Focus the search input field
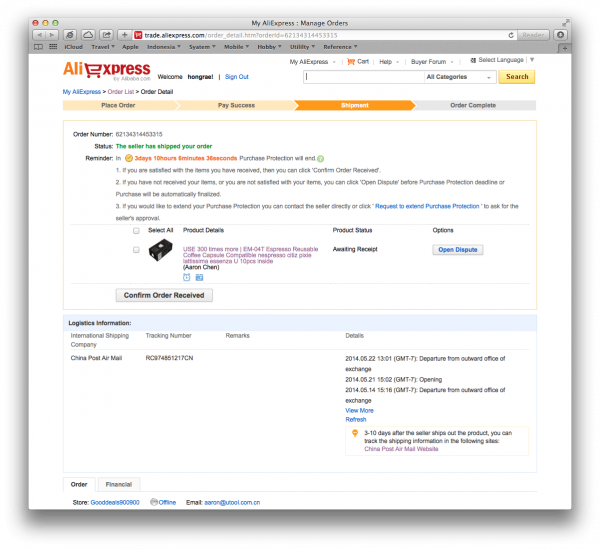The width and height of the screenshot is (600, 549). click(x=364, y=77)
